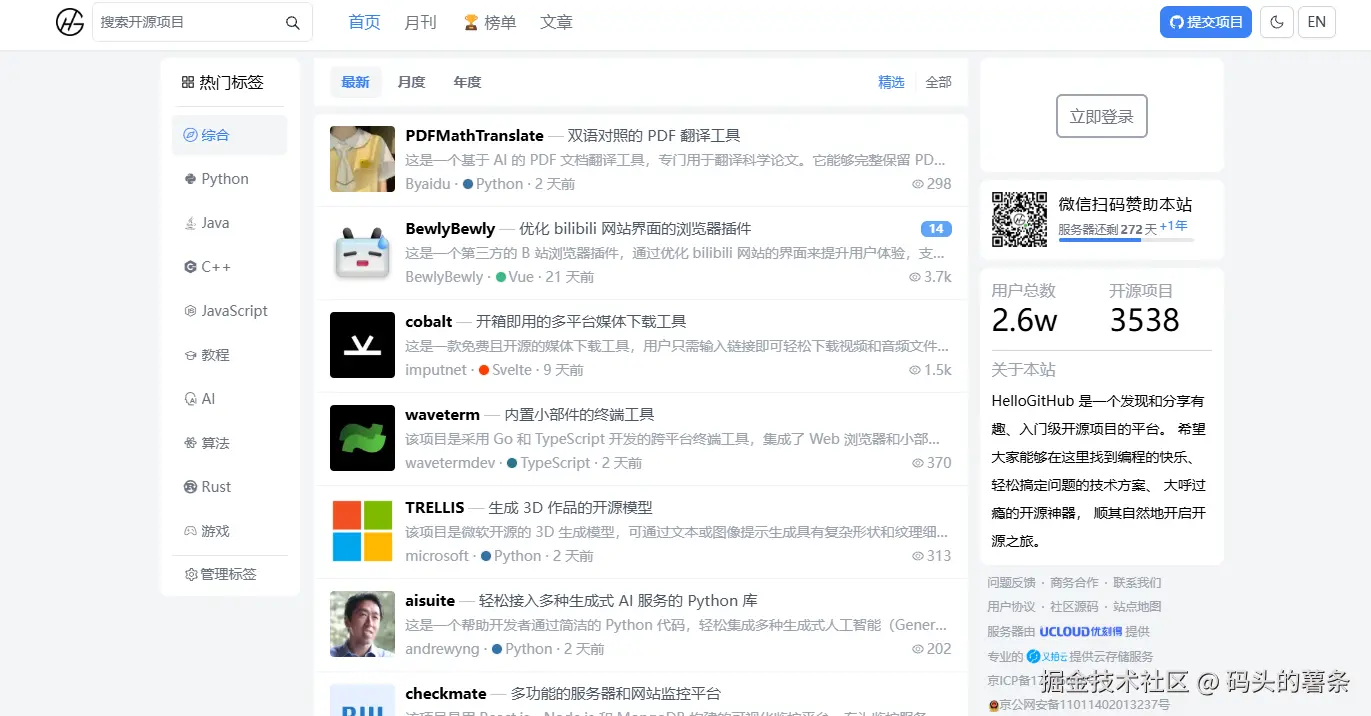This screenshot has width=1371, height=716.
Task: Select the Java tag
Action: 229,223
